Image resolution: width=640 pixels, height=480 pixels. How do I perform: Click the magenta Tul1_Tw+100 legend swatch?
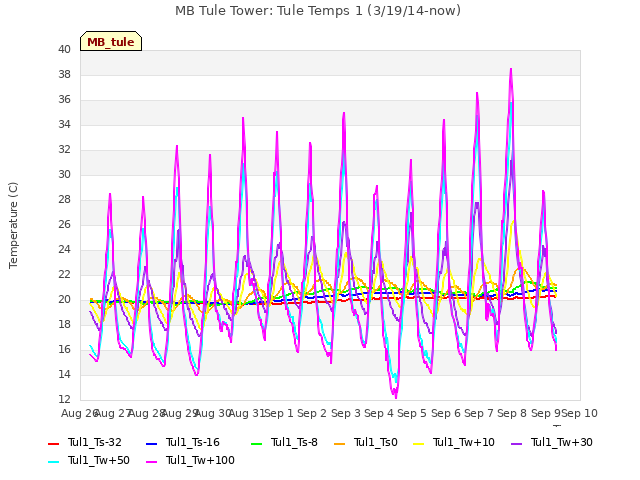(151, 462)
